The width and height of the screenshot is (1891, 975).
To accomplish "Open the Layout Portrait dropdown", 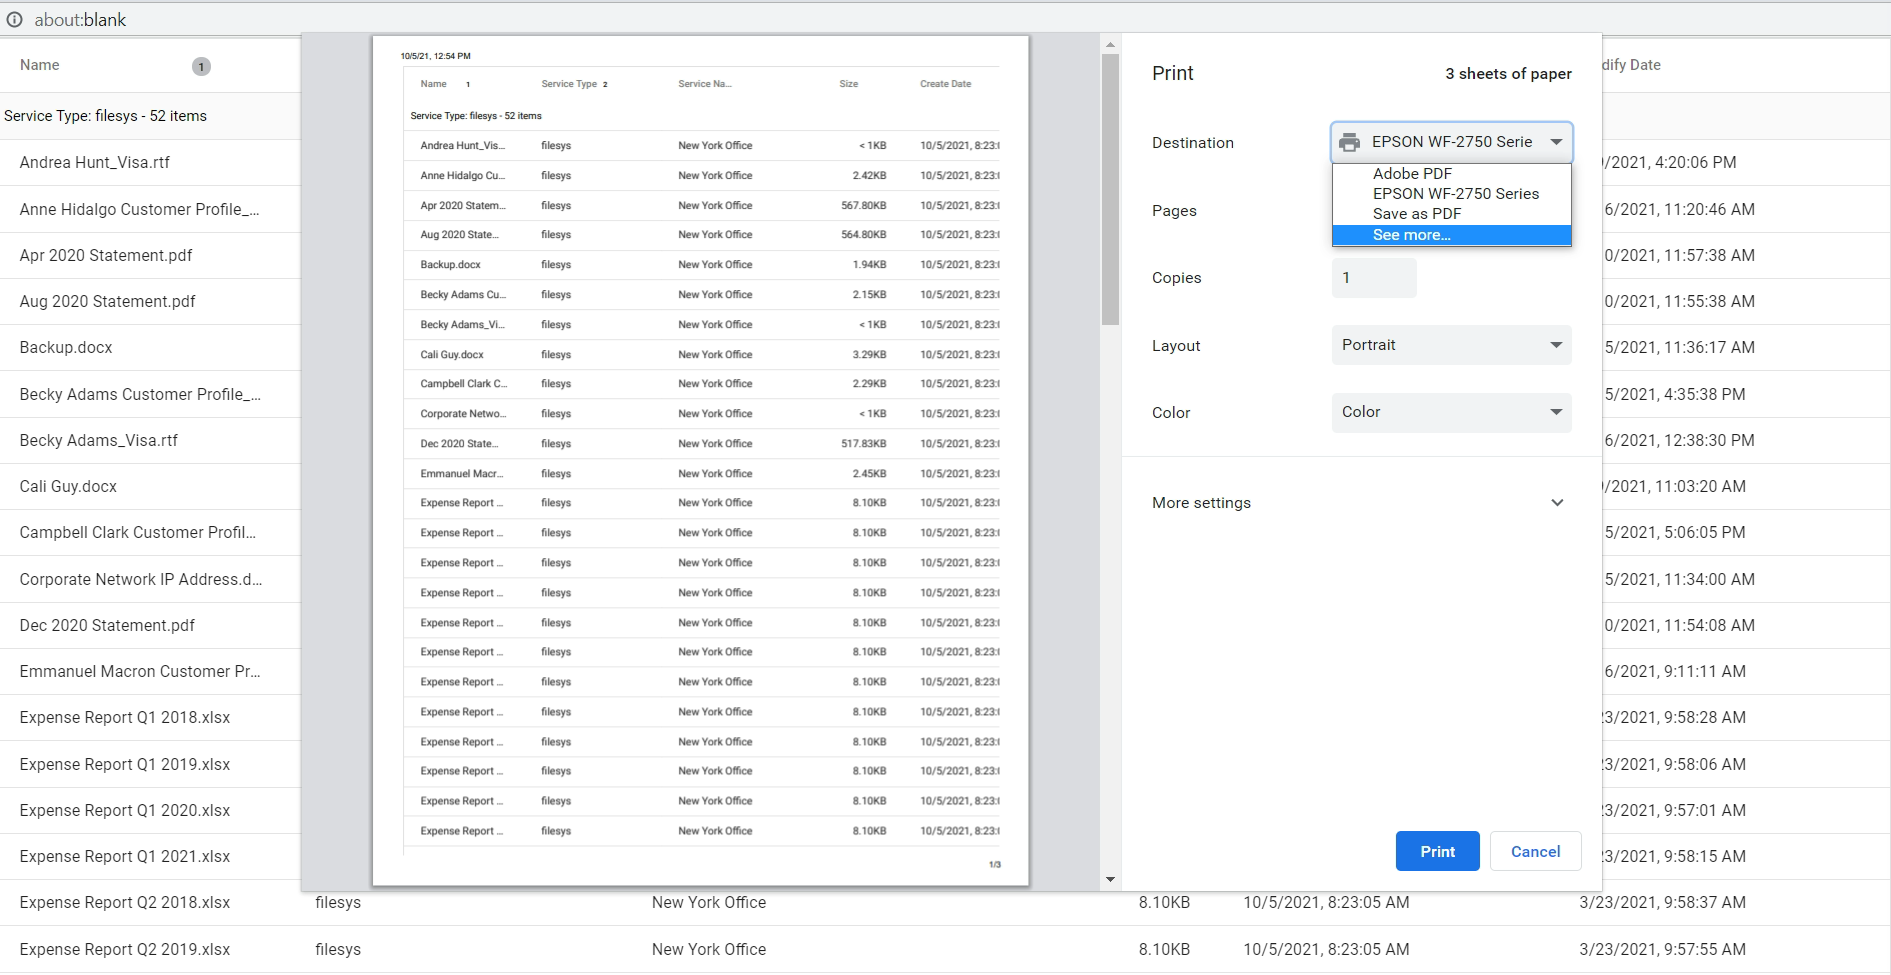I will pyautogui.click(x=1451, y=345).
